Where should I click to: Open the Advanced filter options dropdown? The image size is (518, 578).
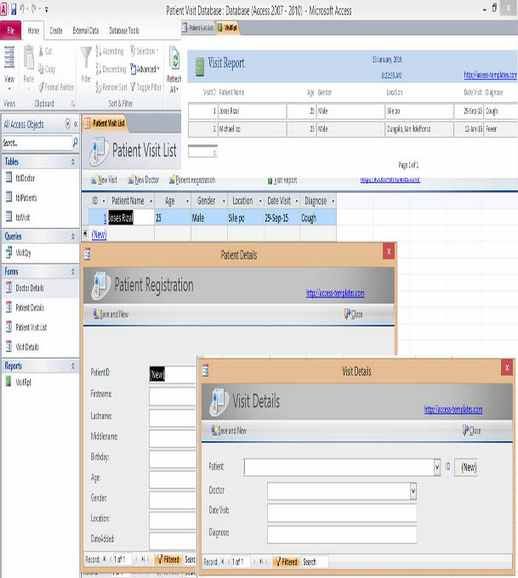coord(145,69)
